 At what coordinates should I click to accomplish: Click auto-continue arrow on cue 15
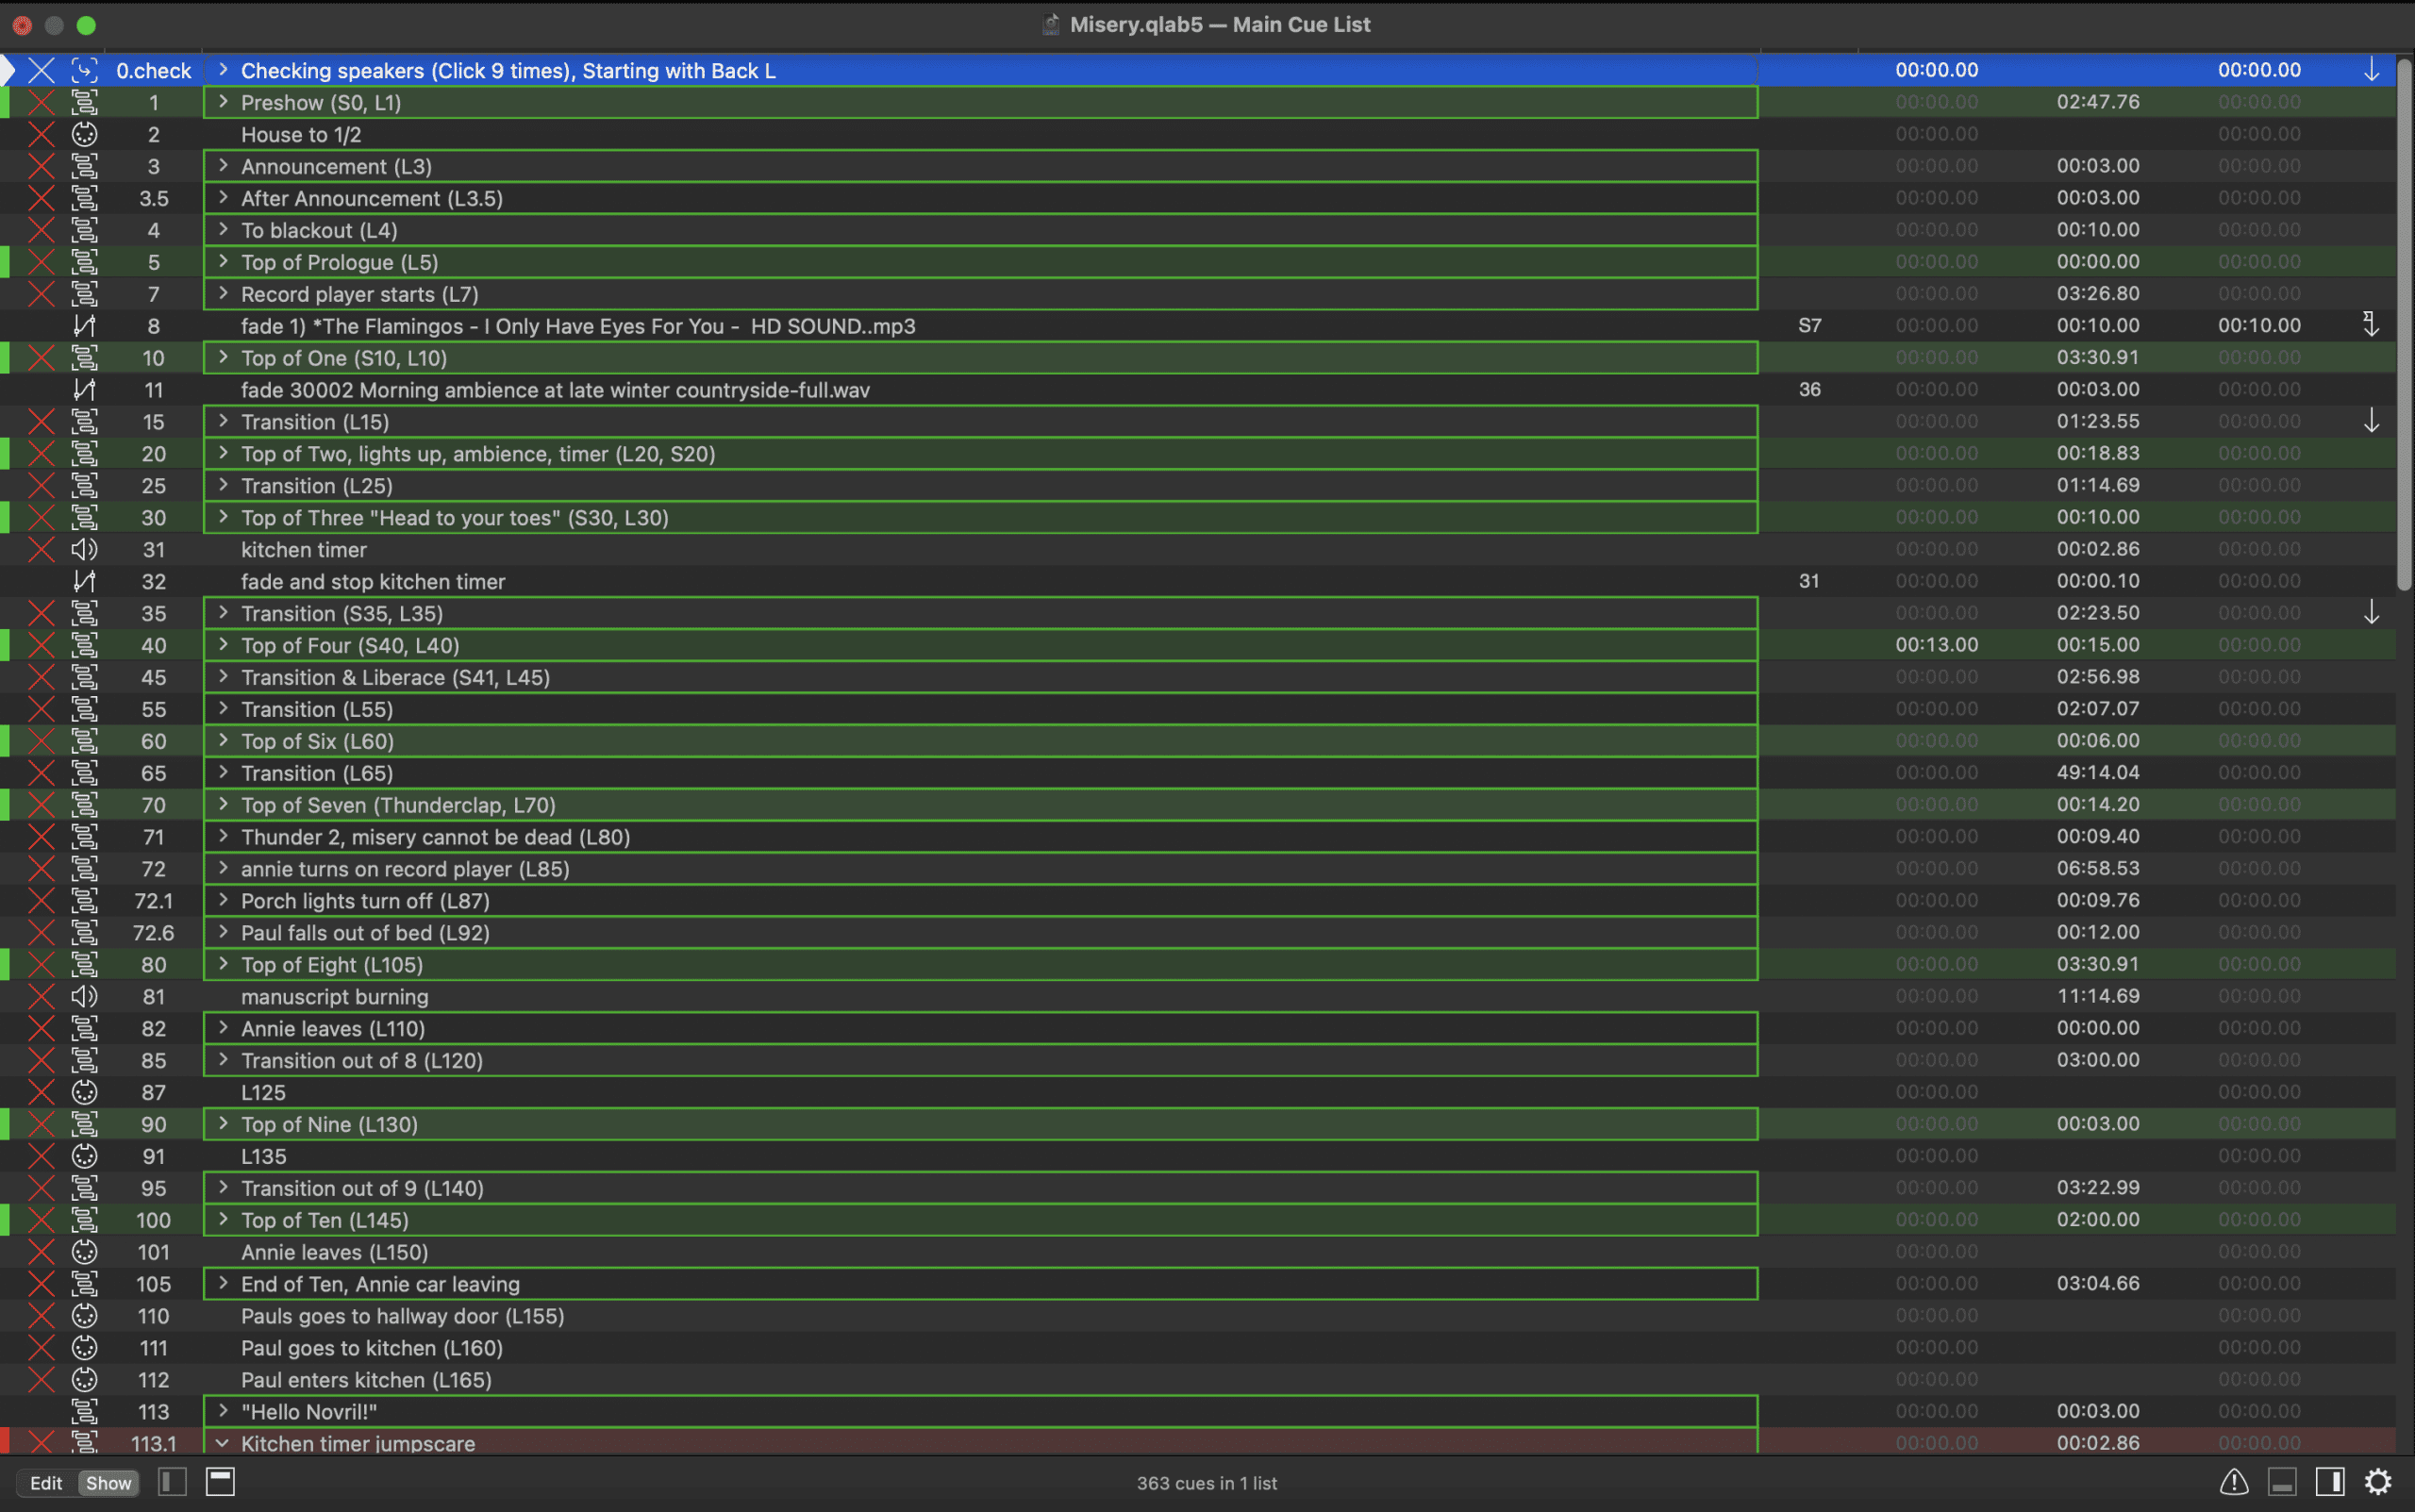[x=2371, y=421]
